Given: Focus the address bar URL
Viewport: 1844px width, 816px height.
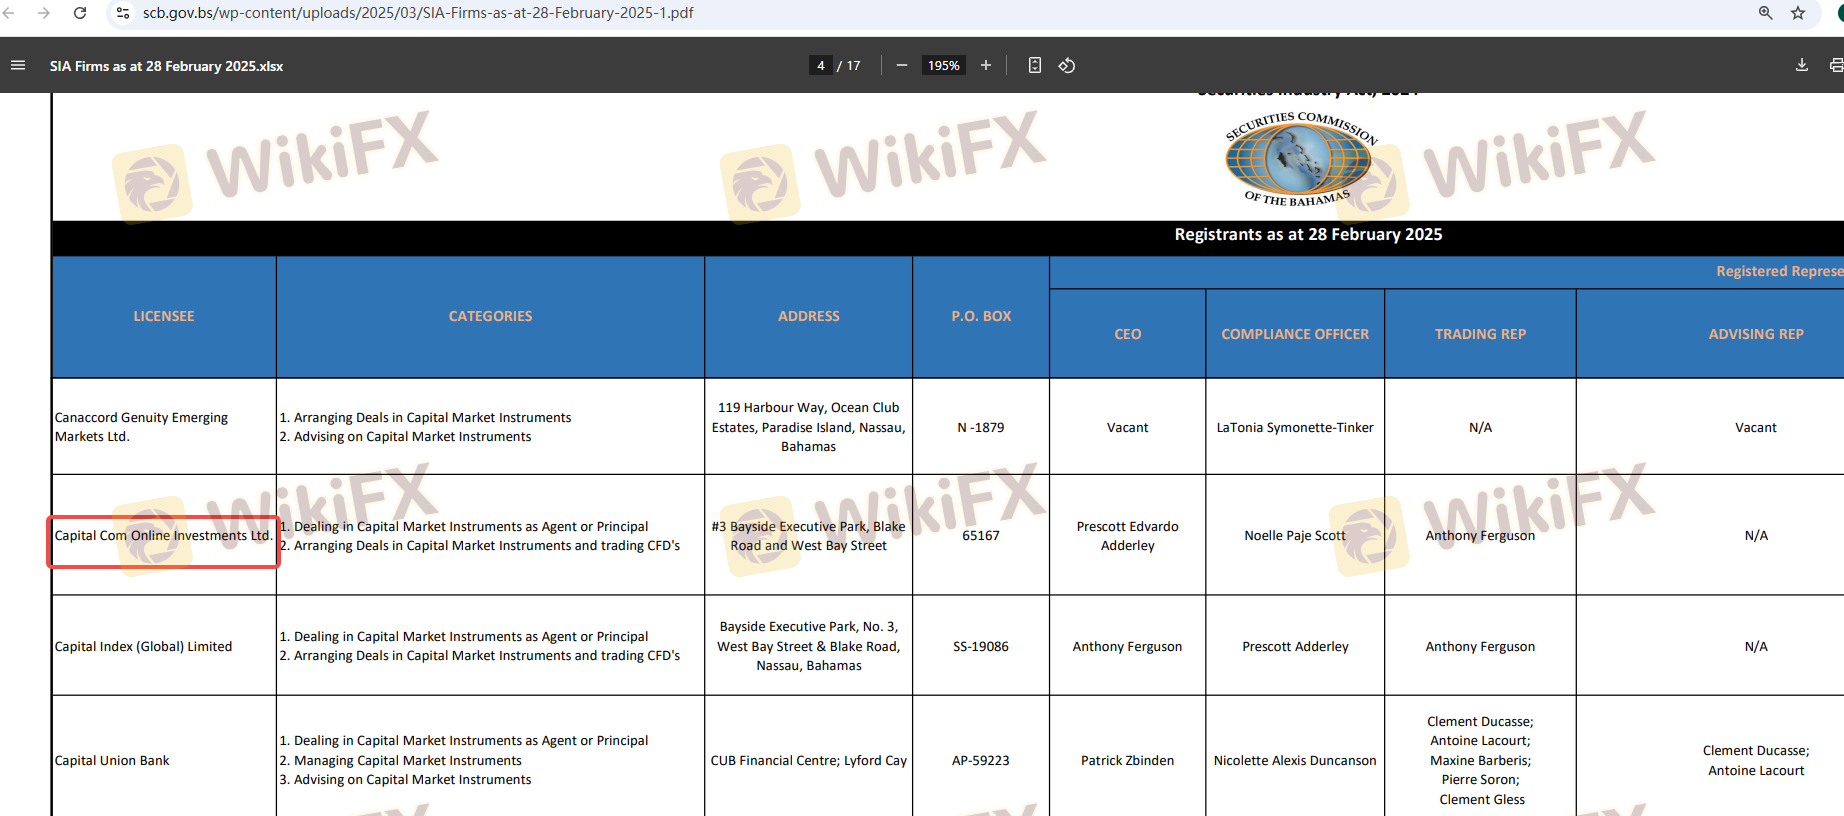Looking at the screenshot, I should (418, 13).
